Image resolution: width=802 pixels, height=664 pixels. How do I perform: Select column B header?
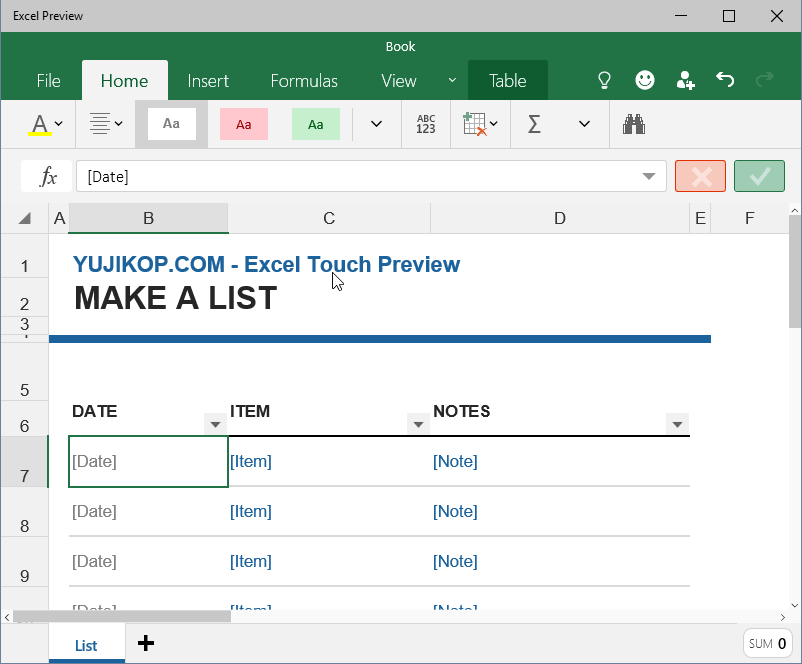click(148, 218)
